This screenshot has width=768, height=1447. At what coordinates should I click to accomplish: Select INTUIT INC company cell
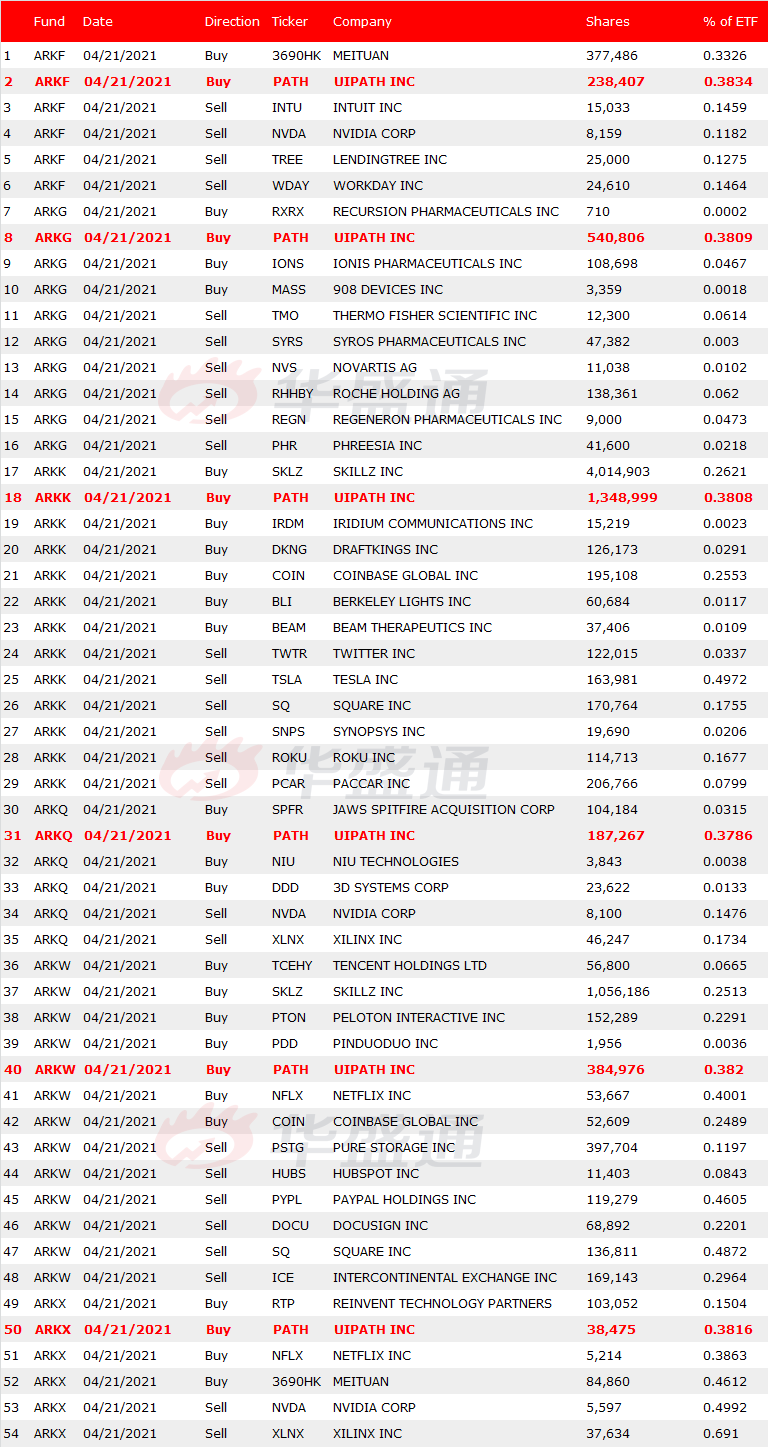368,107
